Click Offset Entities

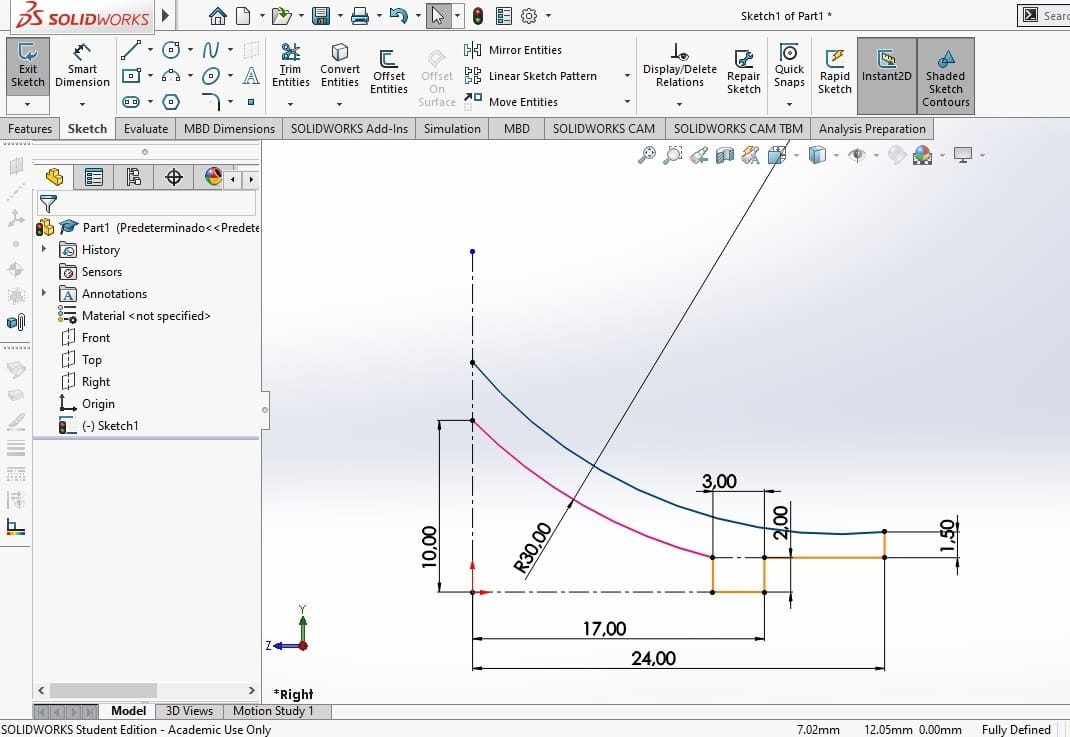[x=388, y=72]
